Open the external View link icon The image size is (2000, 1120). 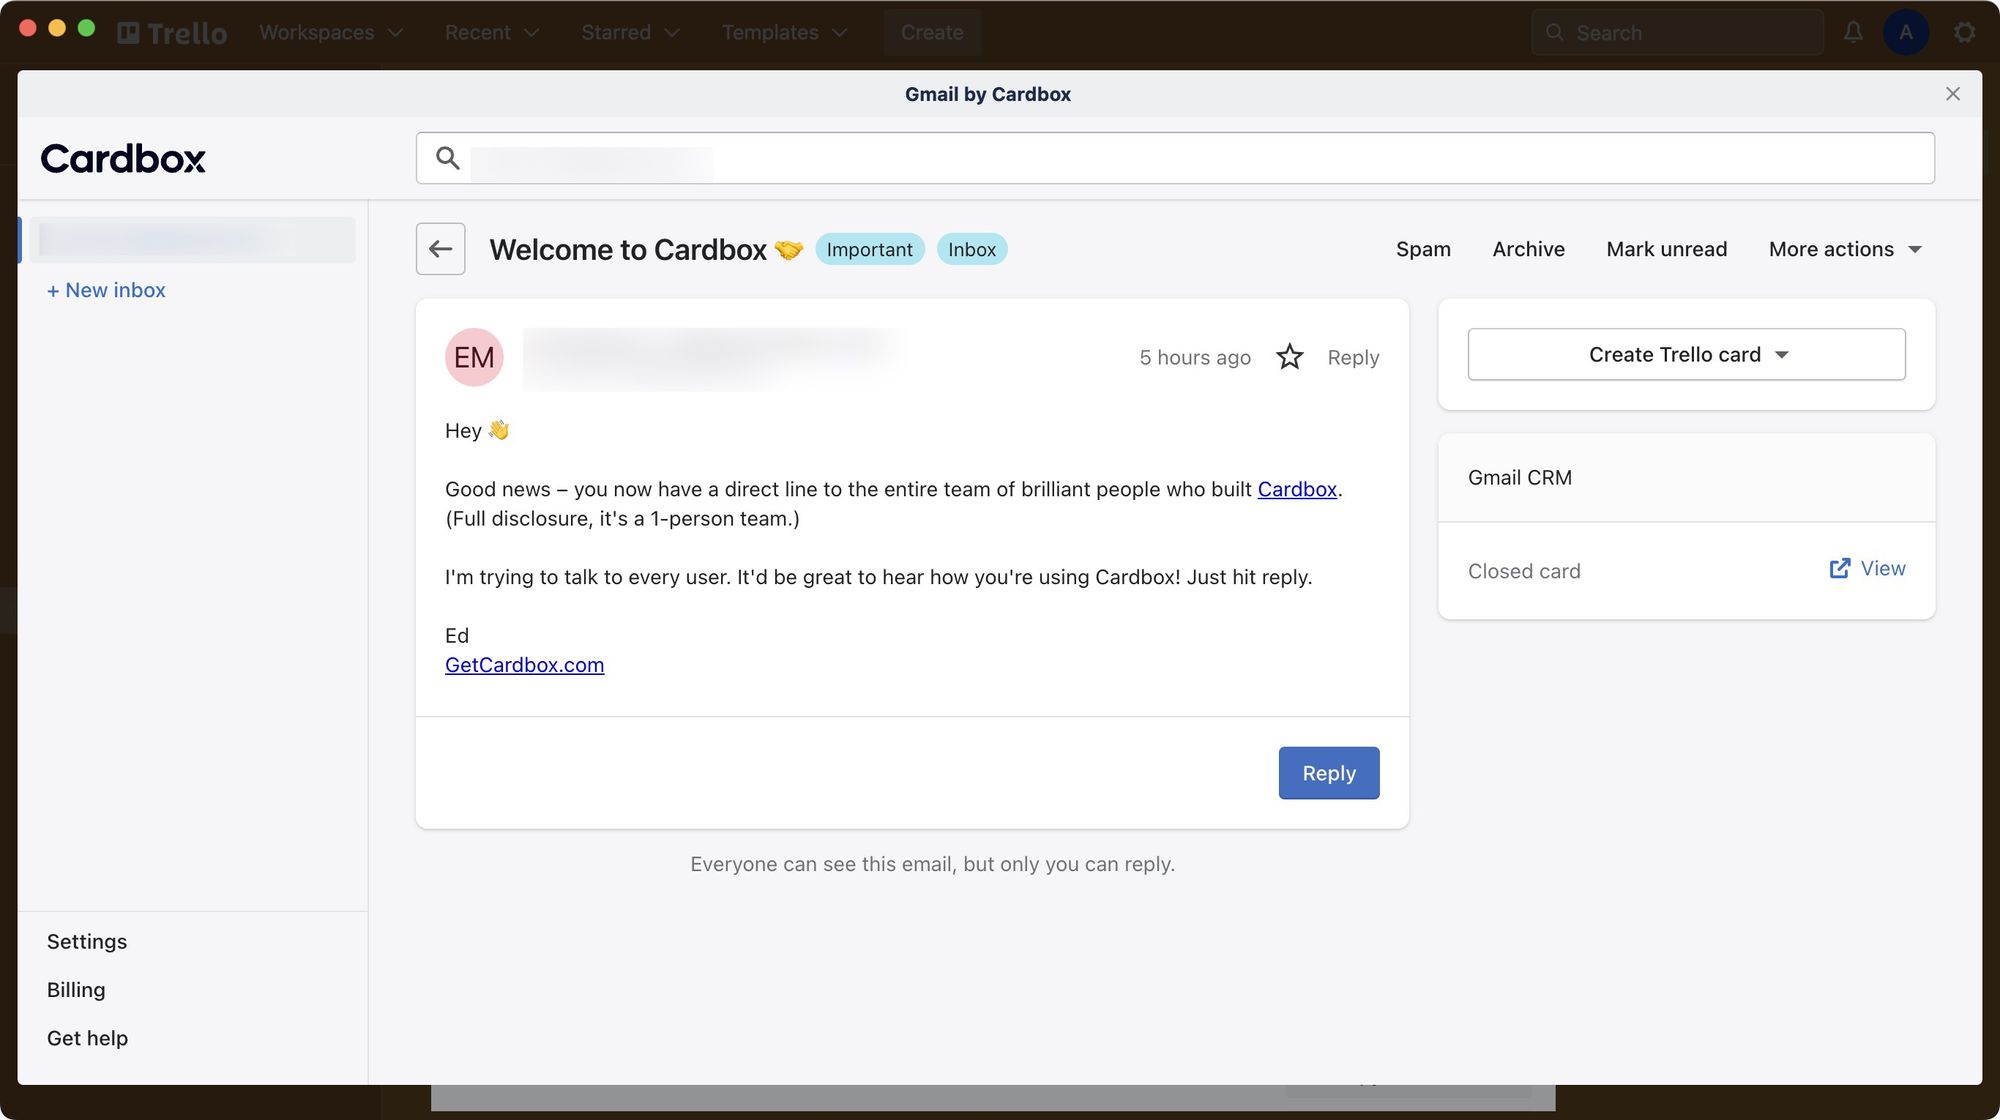click(1839, 569)
